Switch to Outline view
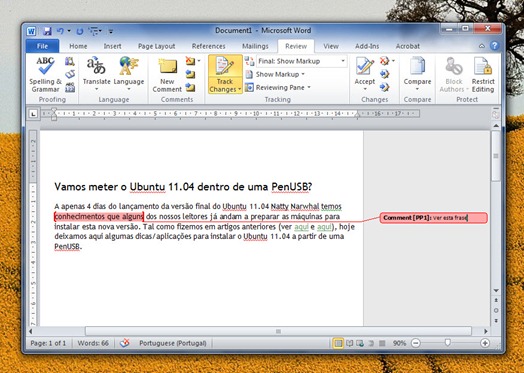 click(371, 343)
